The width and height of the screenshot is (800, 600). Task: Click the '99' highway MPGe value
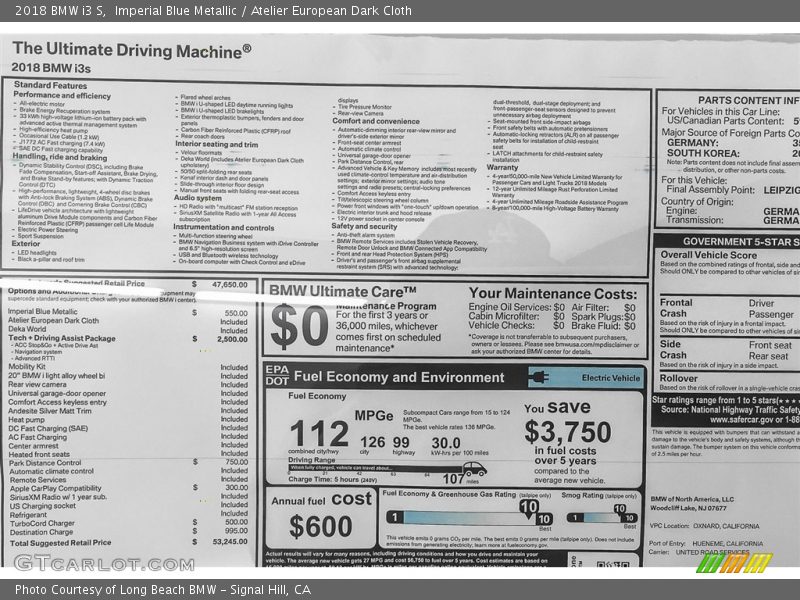(x=401, y=442)
